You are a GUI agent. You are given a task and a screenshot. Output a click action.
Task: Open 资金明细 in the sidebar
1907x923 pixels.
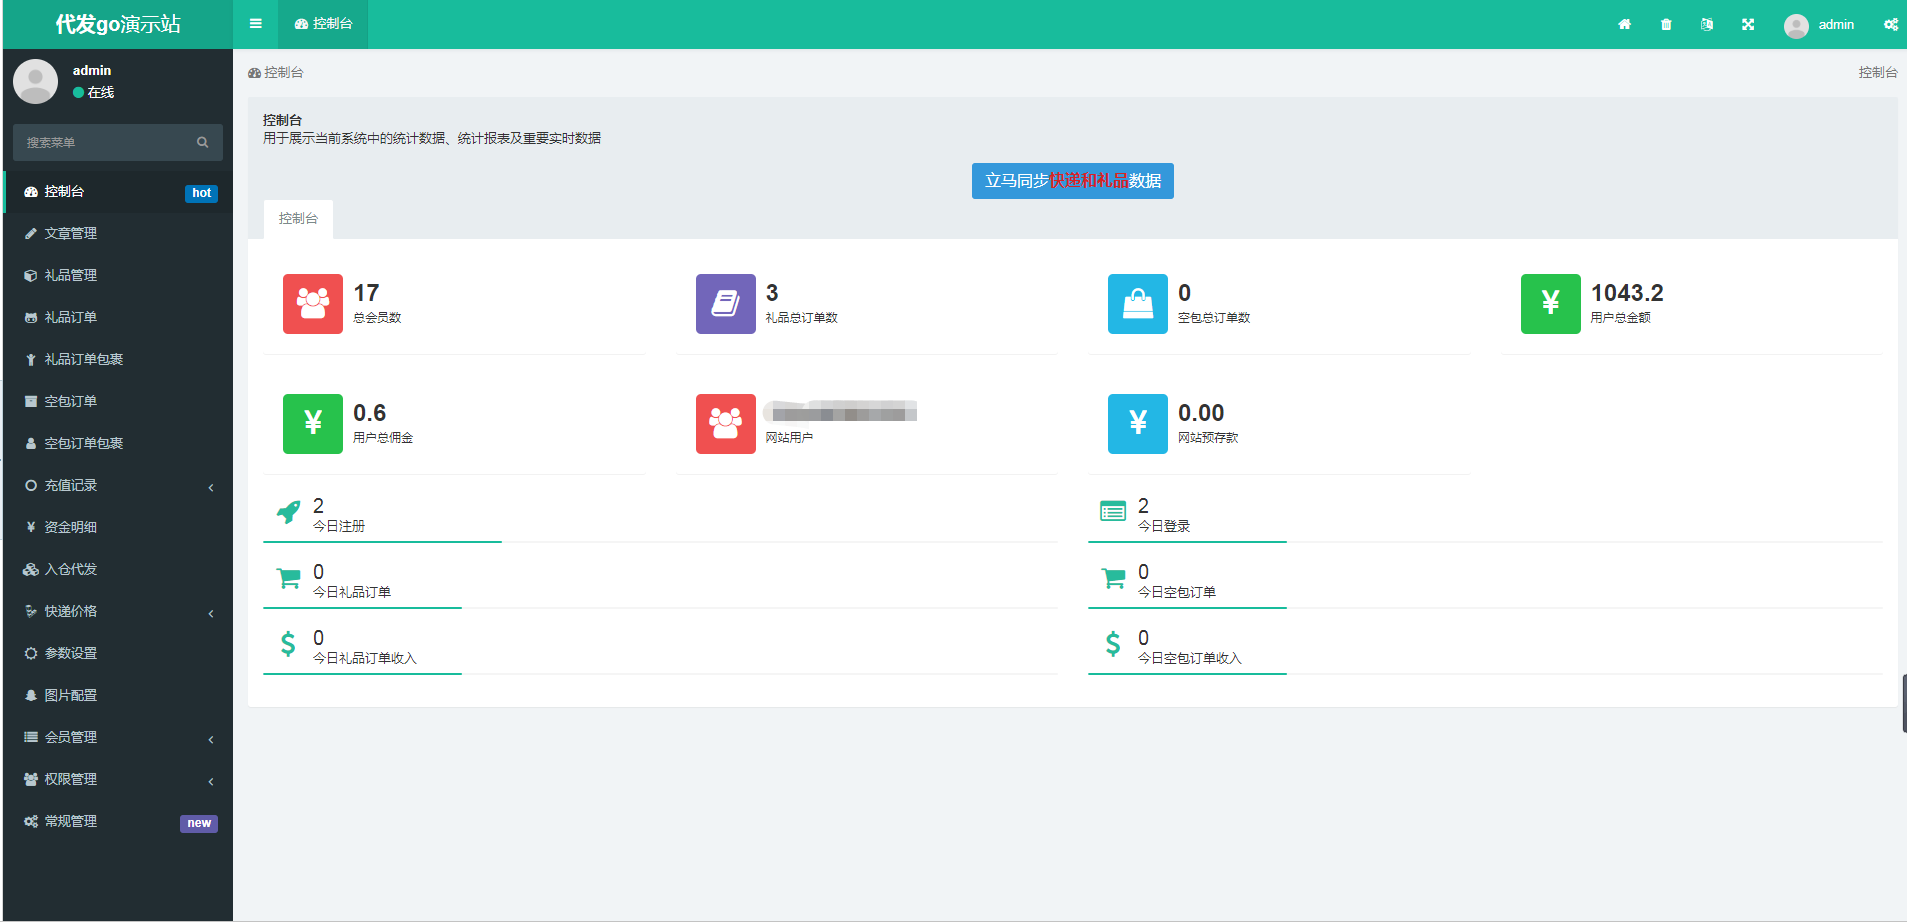(x=118, y=527)
